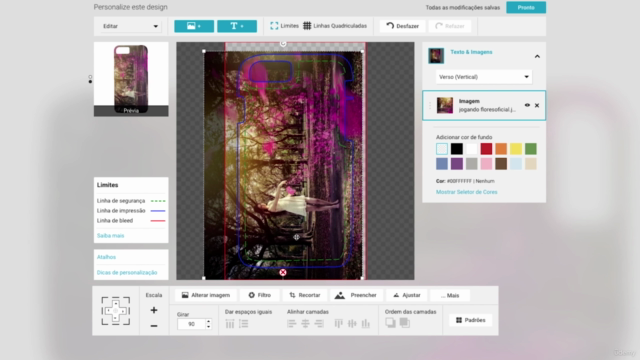Select the purple background color swatch
Viewport: 640px width, 360px height.
click(x=457, y=164)
